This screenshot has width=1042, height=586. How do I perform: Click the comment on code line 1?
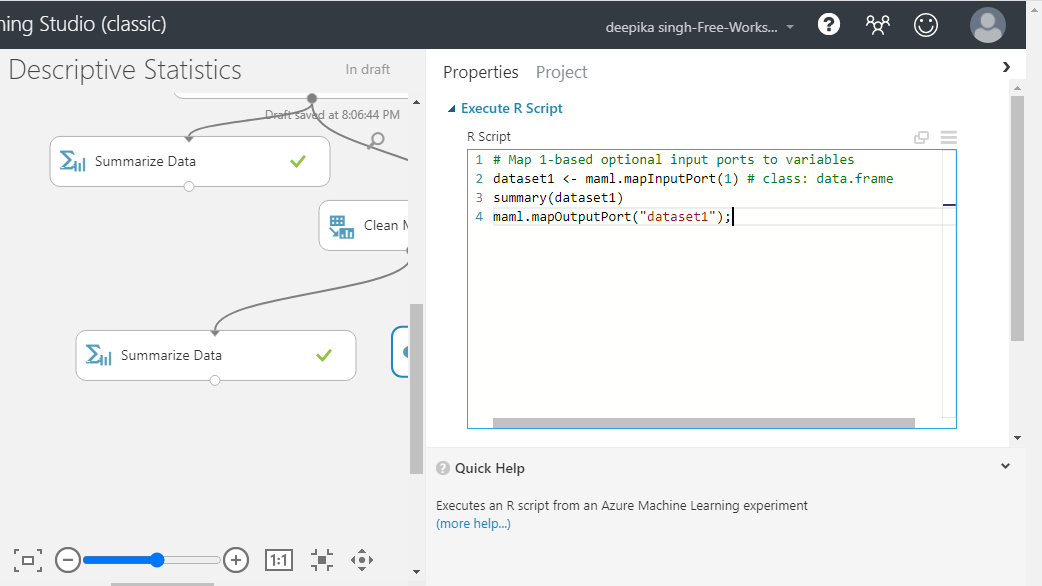(x=674, y=159)
